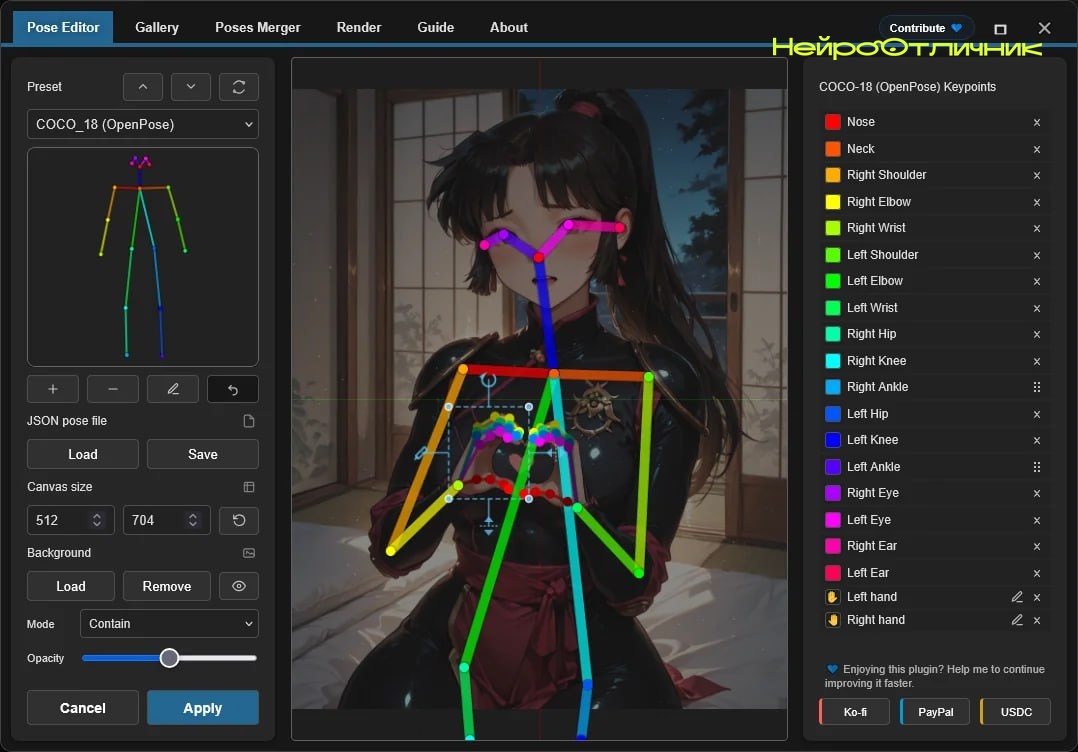The width and height of the screenshot is (1078, 752).
Task: Click the canvas size grid icon
Action: point(249,487)
